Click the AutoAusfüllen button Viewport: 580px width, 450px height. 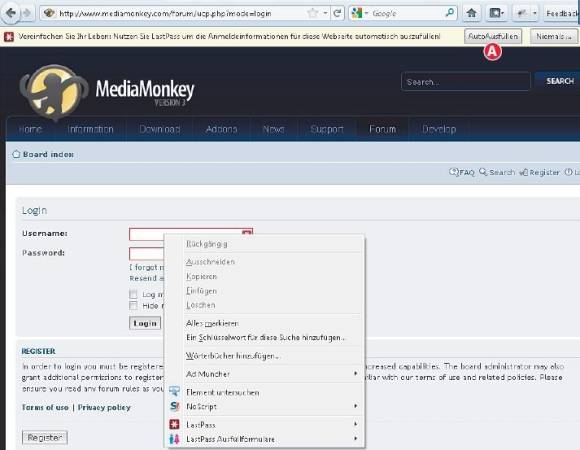pyautogui.click(x=493, y=36)
